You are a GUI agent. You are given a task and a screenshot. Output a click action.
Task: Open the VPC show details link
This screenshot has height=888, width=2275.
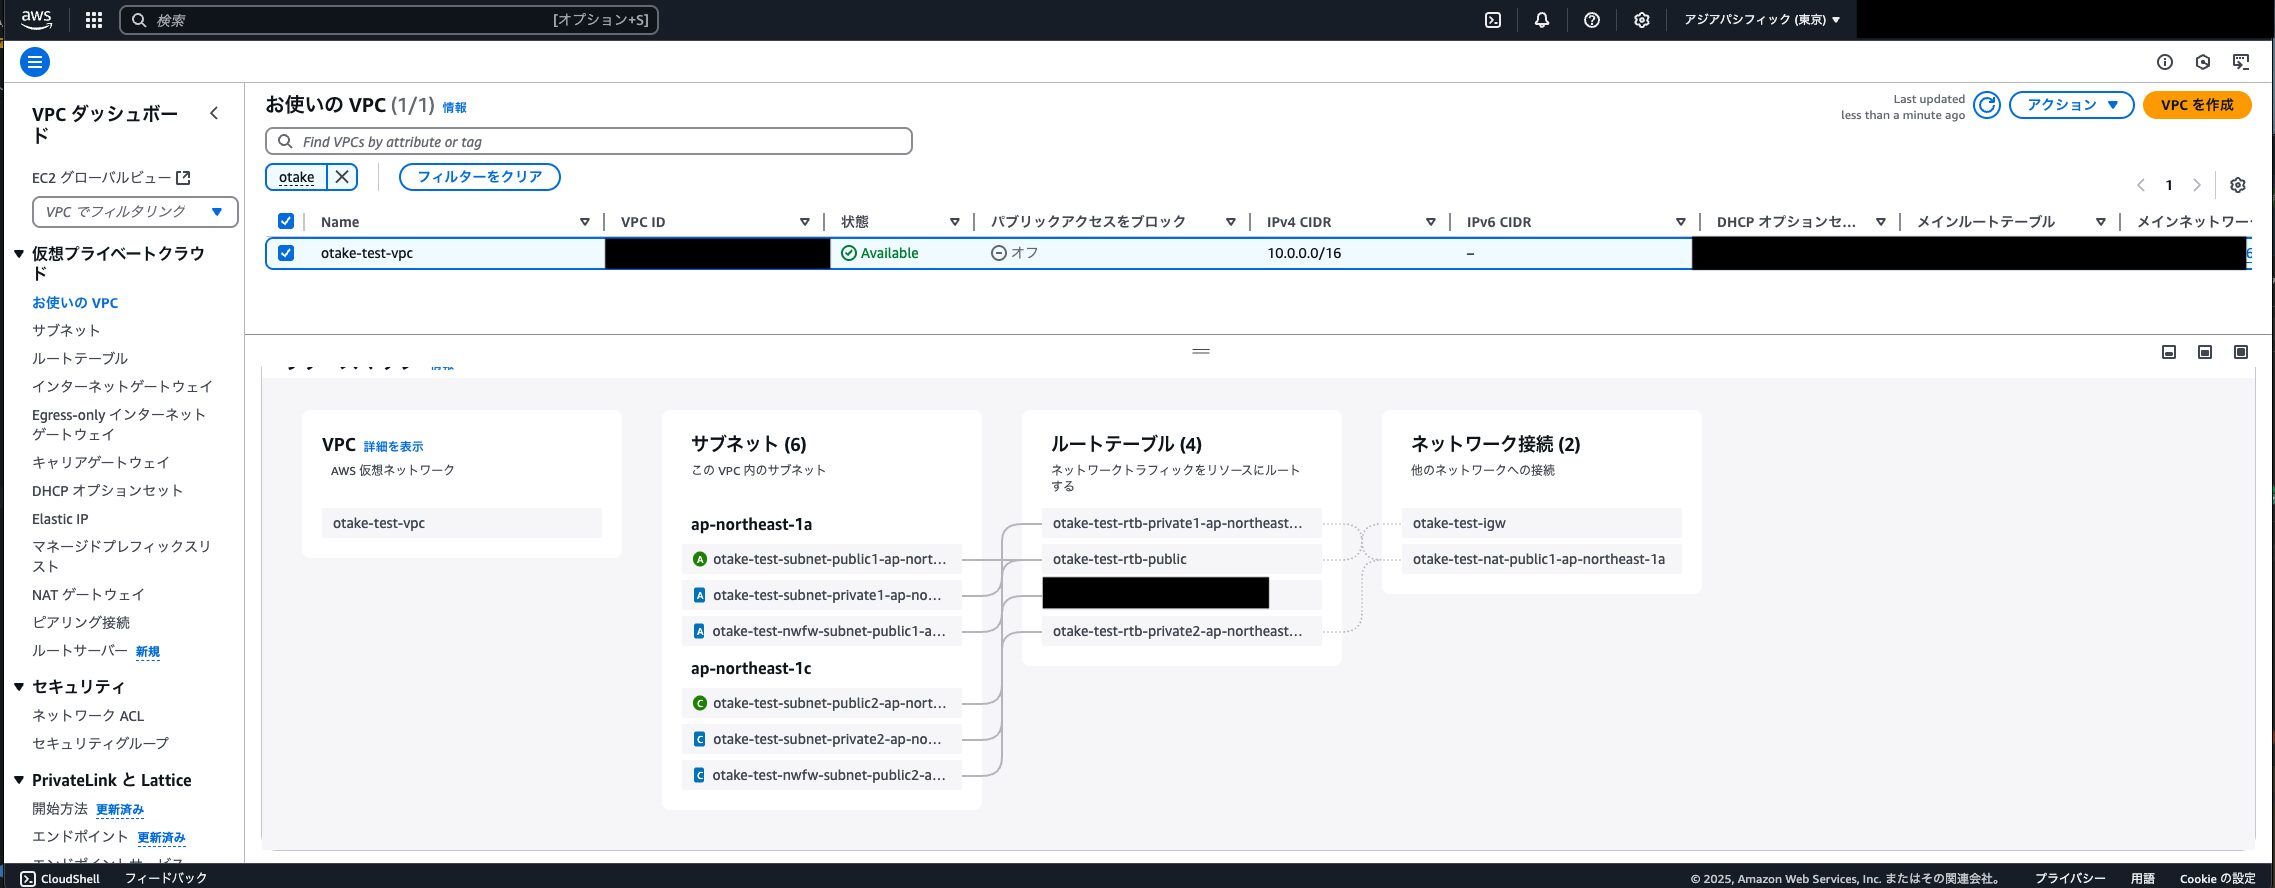coord(393,446)
